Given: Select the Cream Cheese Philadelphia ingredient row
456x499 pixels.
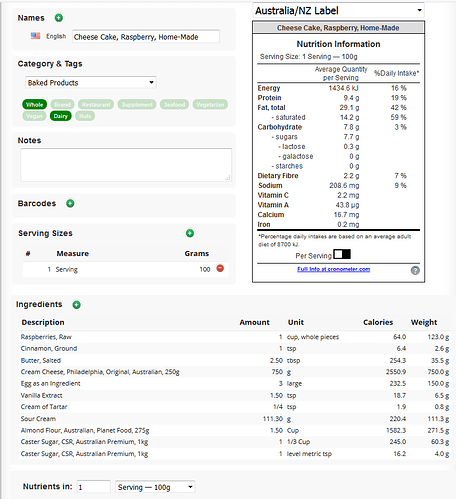Looking at the screenshot, I should tap(235, 372).
